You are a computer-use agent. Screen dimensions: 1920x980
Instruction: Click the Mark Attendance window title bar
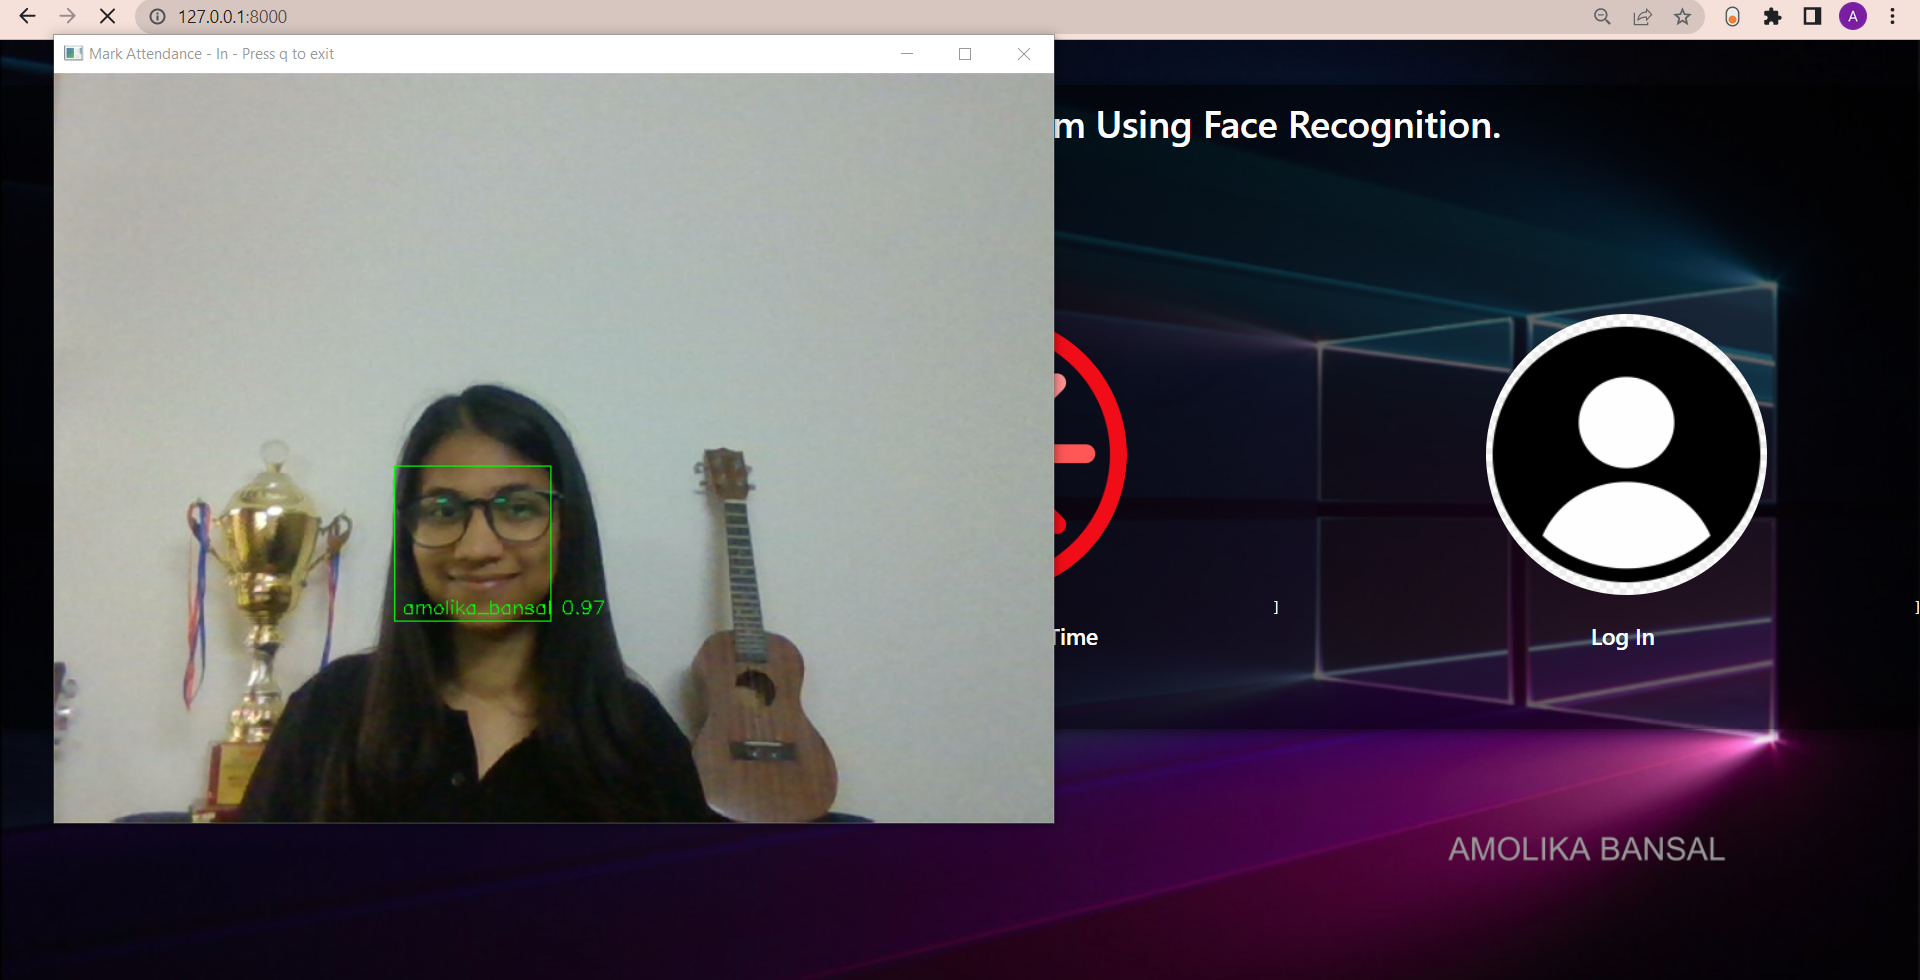pyautogui.click(x=500, y=53)
